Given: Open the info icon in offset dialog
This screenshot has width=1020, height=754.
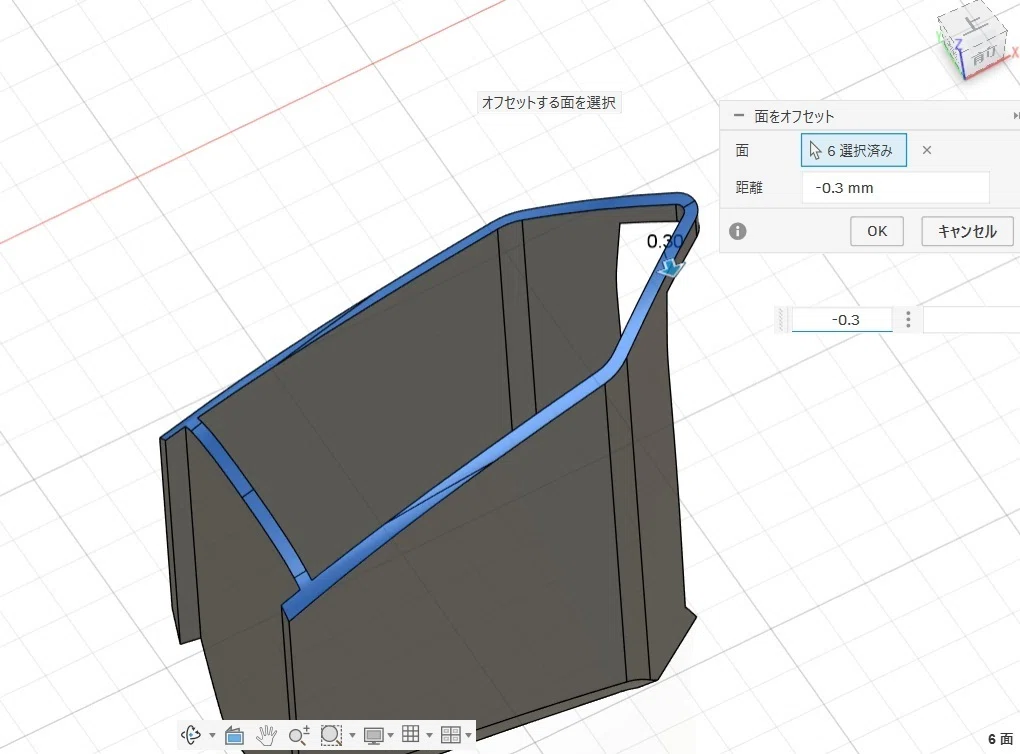Looking at the screenshot, I should [x=738, y=231].
